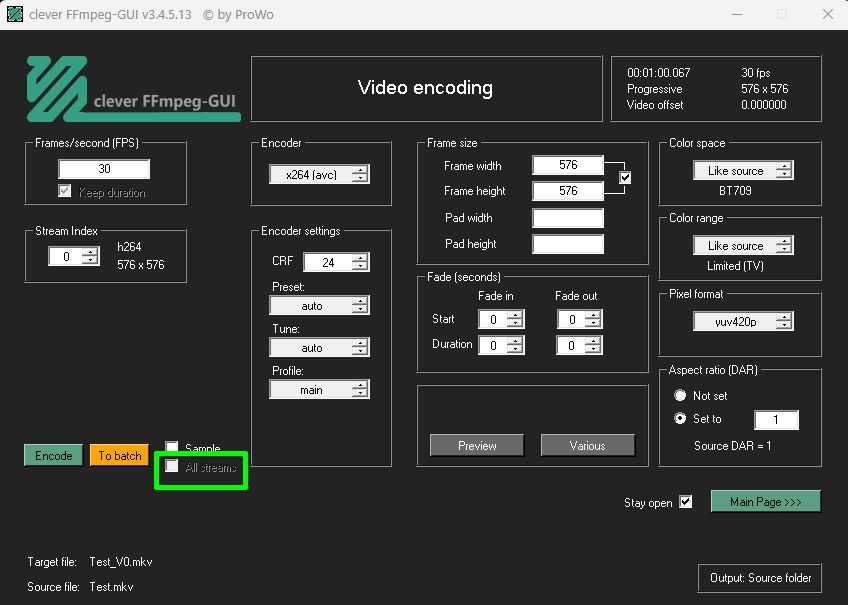This screenshot has height=605, width=848.
Task: Close the clever FFmpeg-GUI window
Action: pyautogui.click(x=827, y=14)
